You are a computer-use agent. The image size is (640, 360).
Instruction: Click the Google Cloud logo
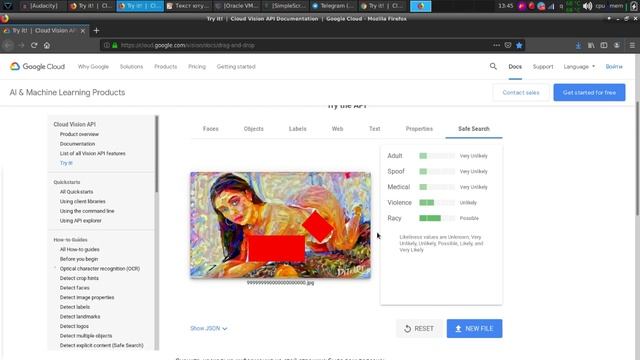(x=38, y=67)
